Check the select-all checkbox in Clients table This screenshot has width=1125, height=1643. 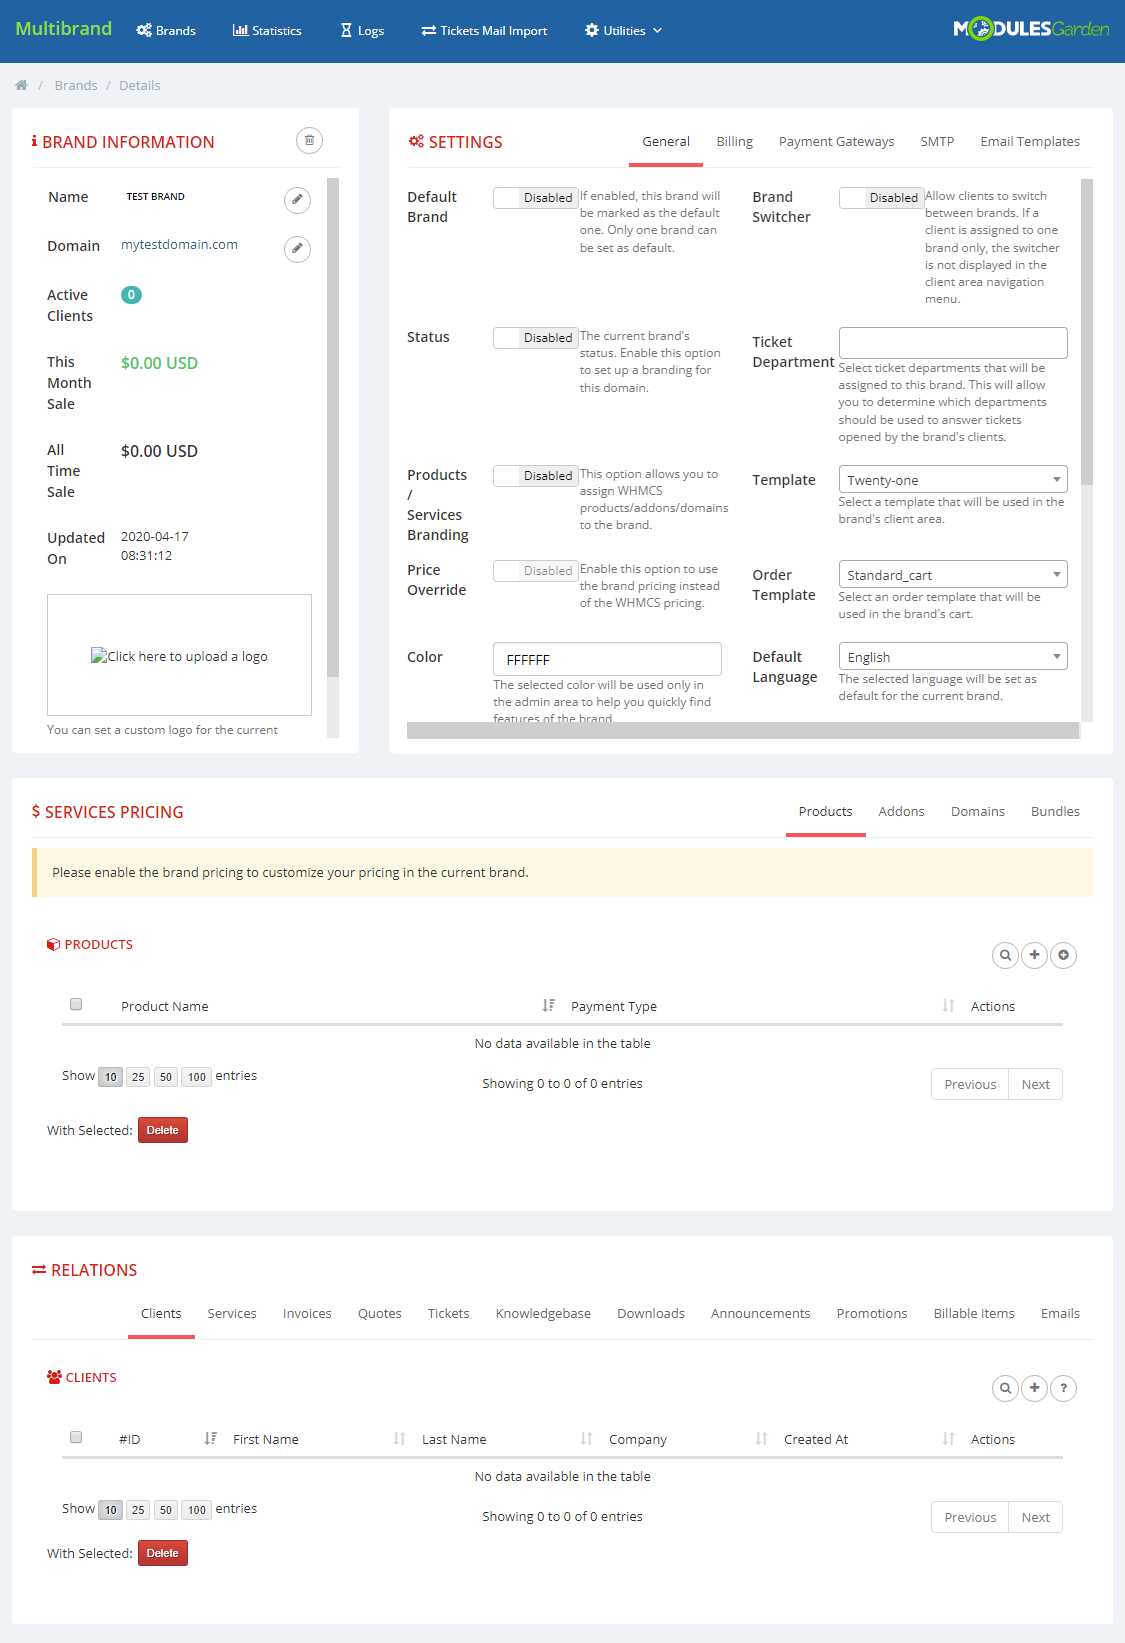tap(76, 1437)
